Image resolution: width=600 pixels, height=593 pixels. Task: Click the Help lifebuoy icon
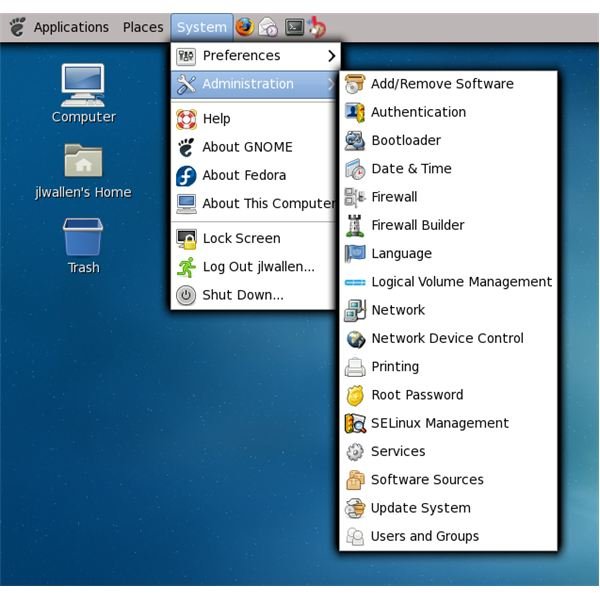pos(186,119)
